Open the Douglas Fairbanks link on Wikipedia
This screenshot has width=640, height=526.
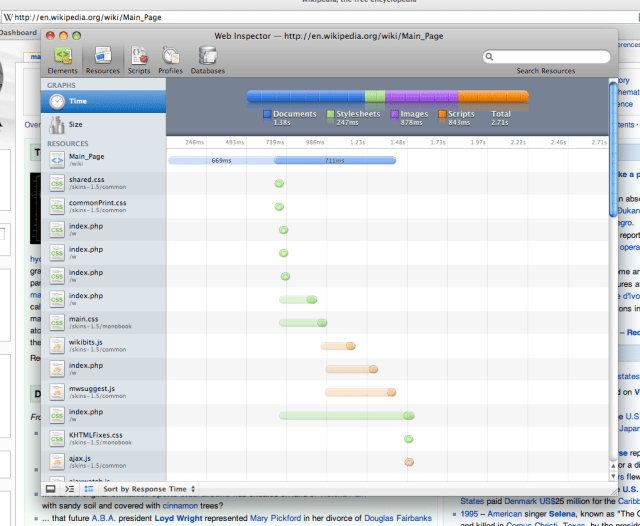[398, 518]
